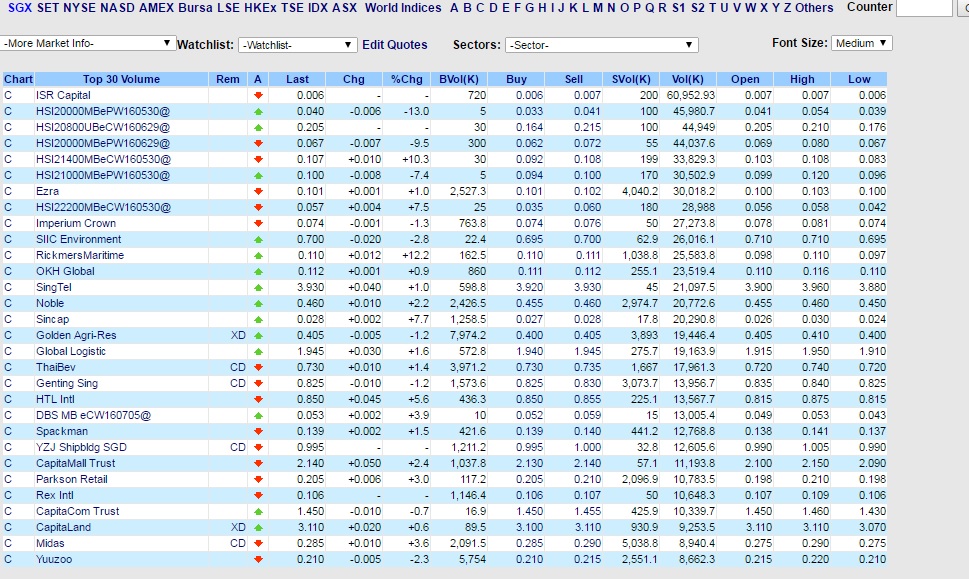This screenshot has width=969, height=579.
Task: Switch to the HKEx market tab
Action: [260, 8]
